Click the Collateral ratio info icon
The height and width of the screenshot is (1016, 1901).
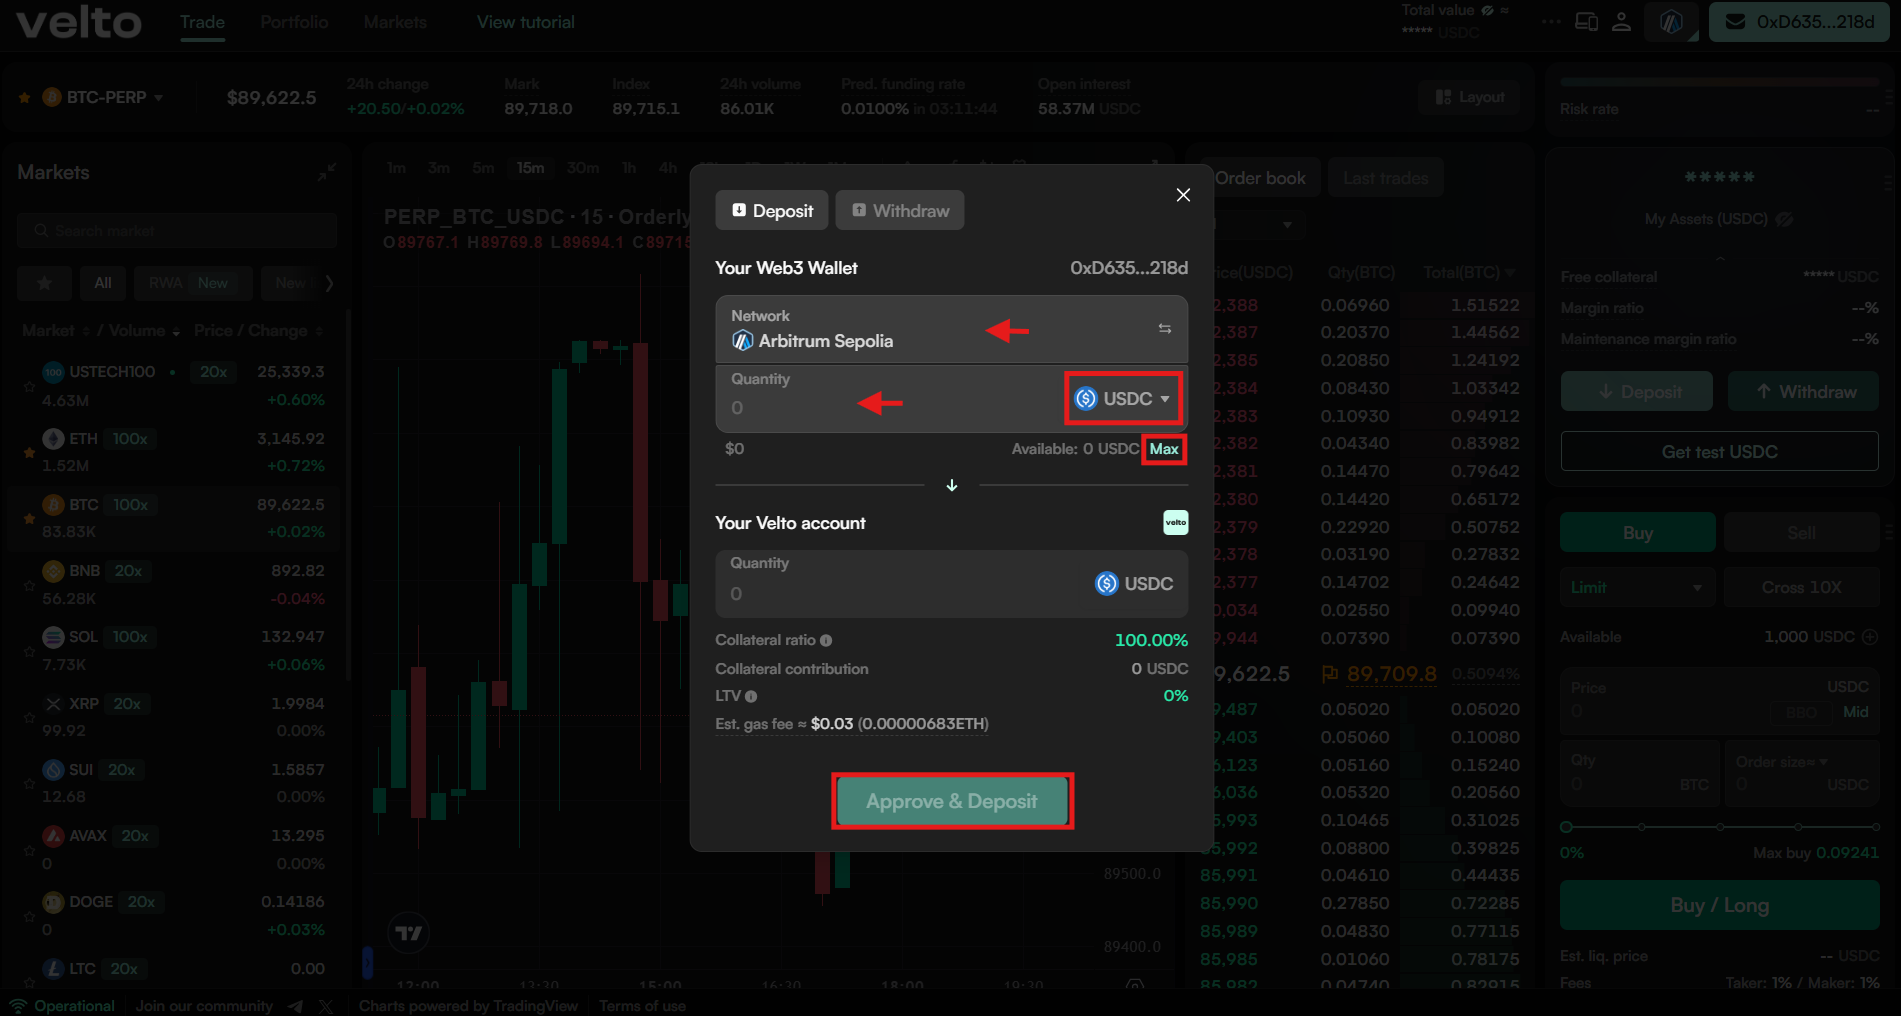click(826, 640)
